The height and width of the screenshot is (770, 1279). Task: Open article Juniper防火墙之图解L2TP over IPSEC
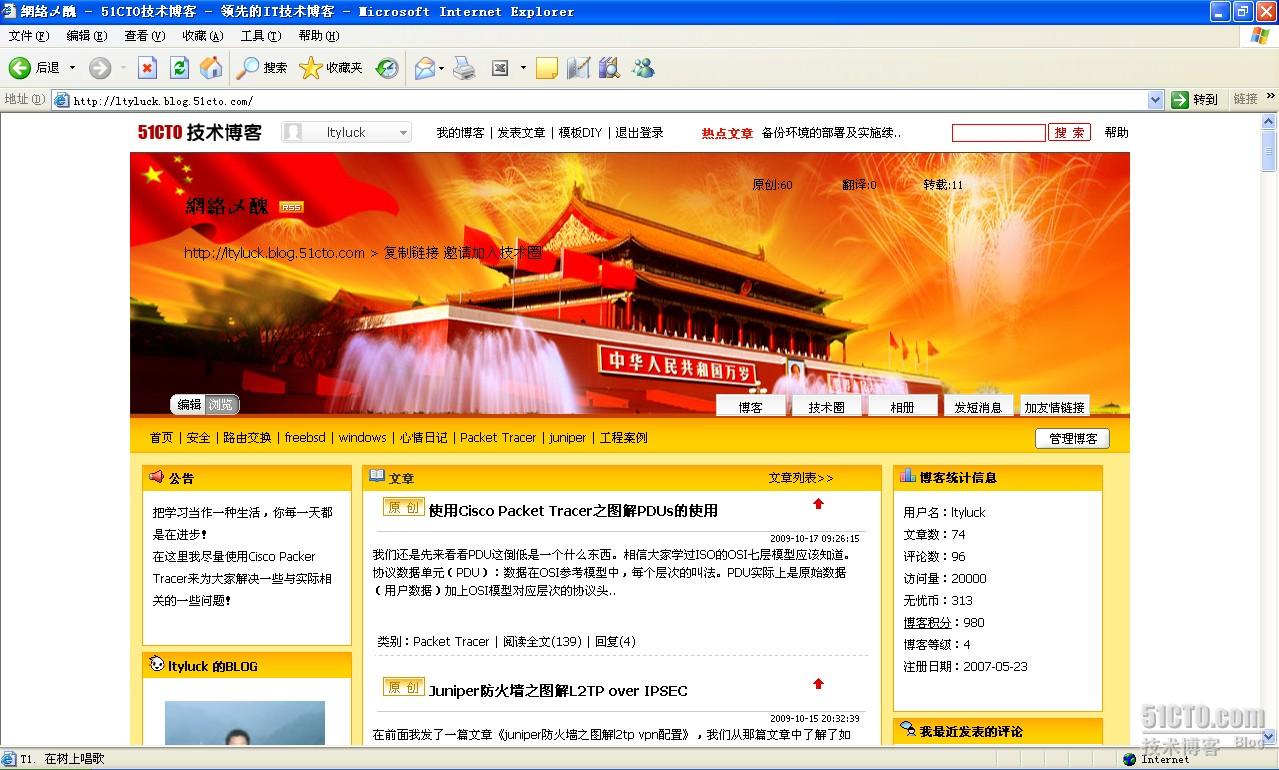[x=558, y=691]
